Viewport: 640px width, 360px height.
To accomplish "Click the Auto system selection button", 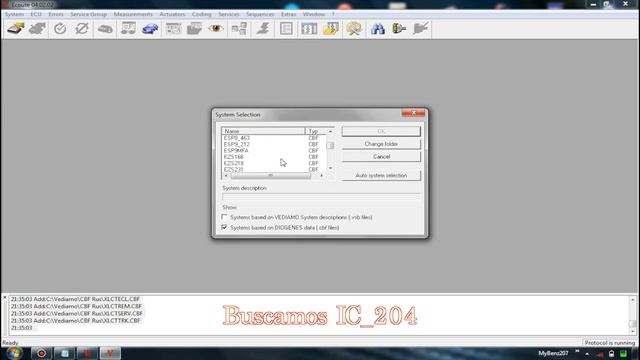I will coord(381,176).
